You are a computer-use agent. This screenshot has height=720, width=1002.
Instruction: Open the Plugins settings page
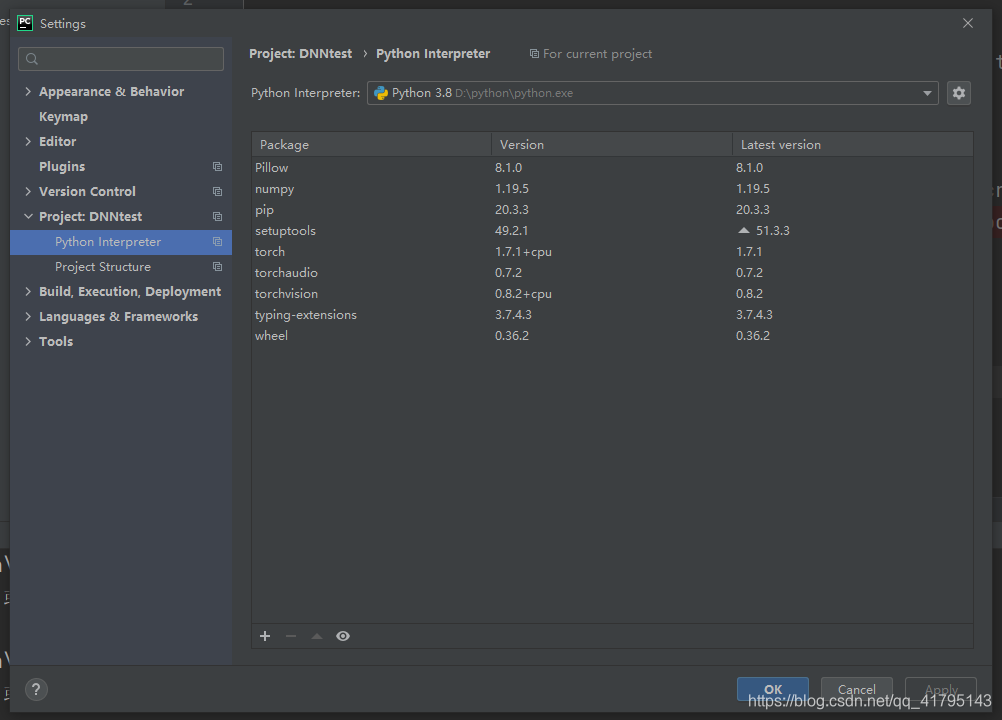pos(62,167)
